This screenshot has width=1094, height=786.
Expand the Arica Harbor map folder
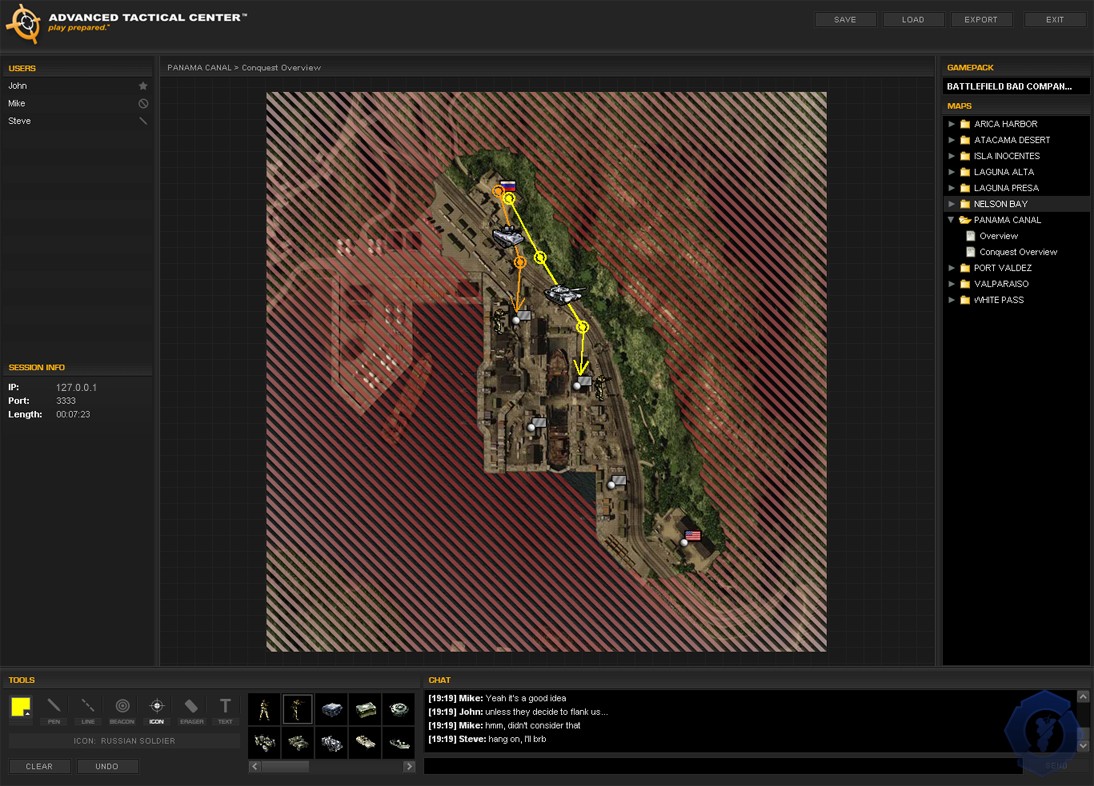[952, 124]
